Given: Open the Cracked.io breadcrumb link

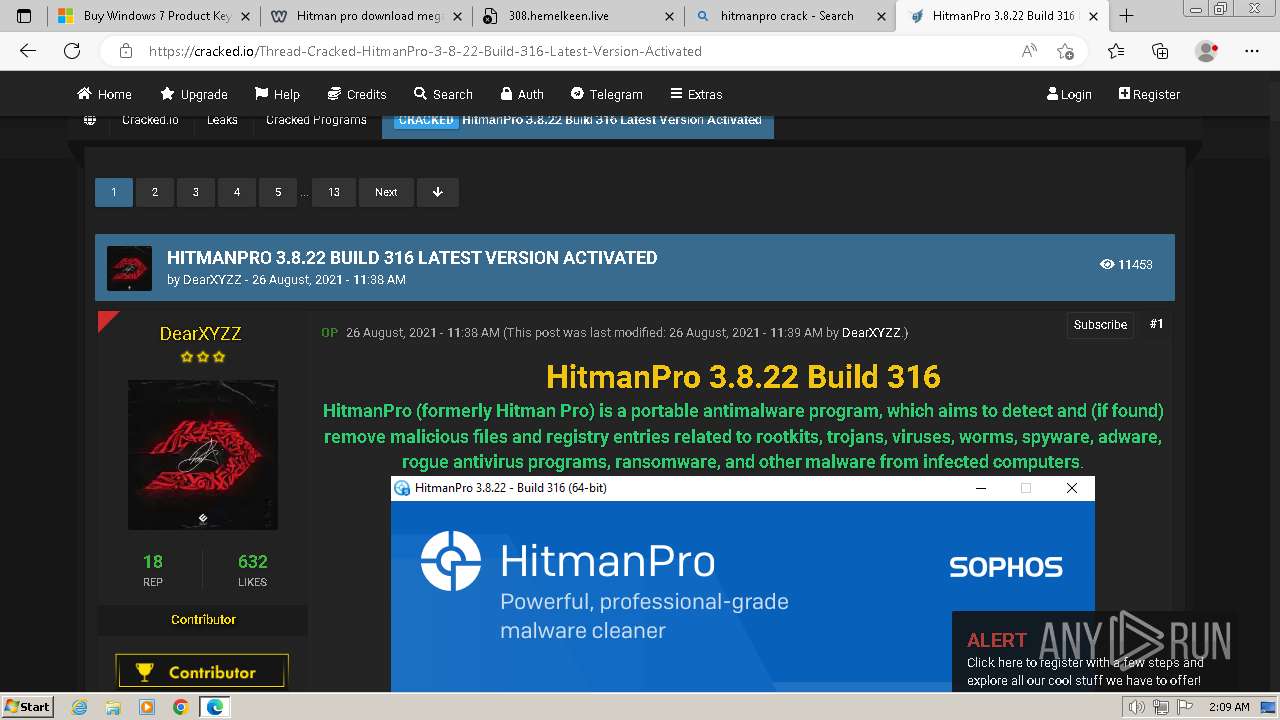Looking at the screenshot, I should 150,120.
